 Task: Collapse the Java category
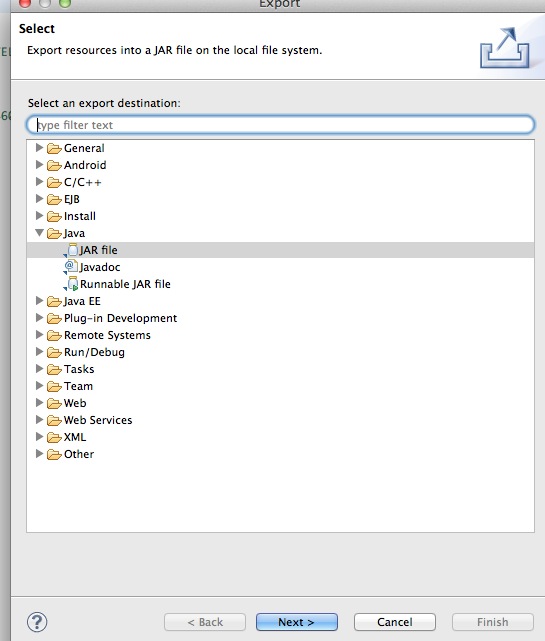39,233
